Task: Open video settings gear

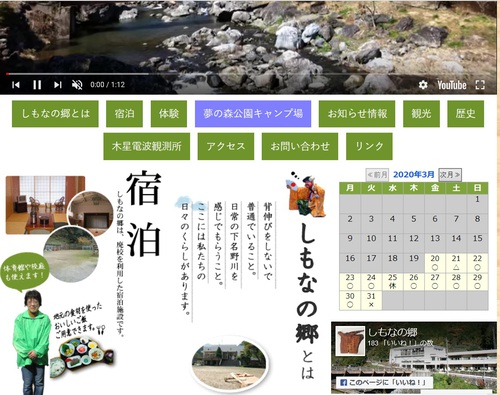Action: [423, 85]
